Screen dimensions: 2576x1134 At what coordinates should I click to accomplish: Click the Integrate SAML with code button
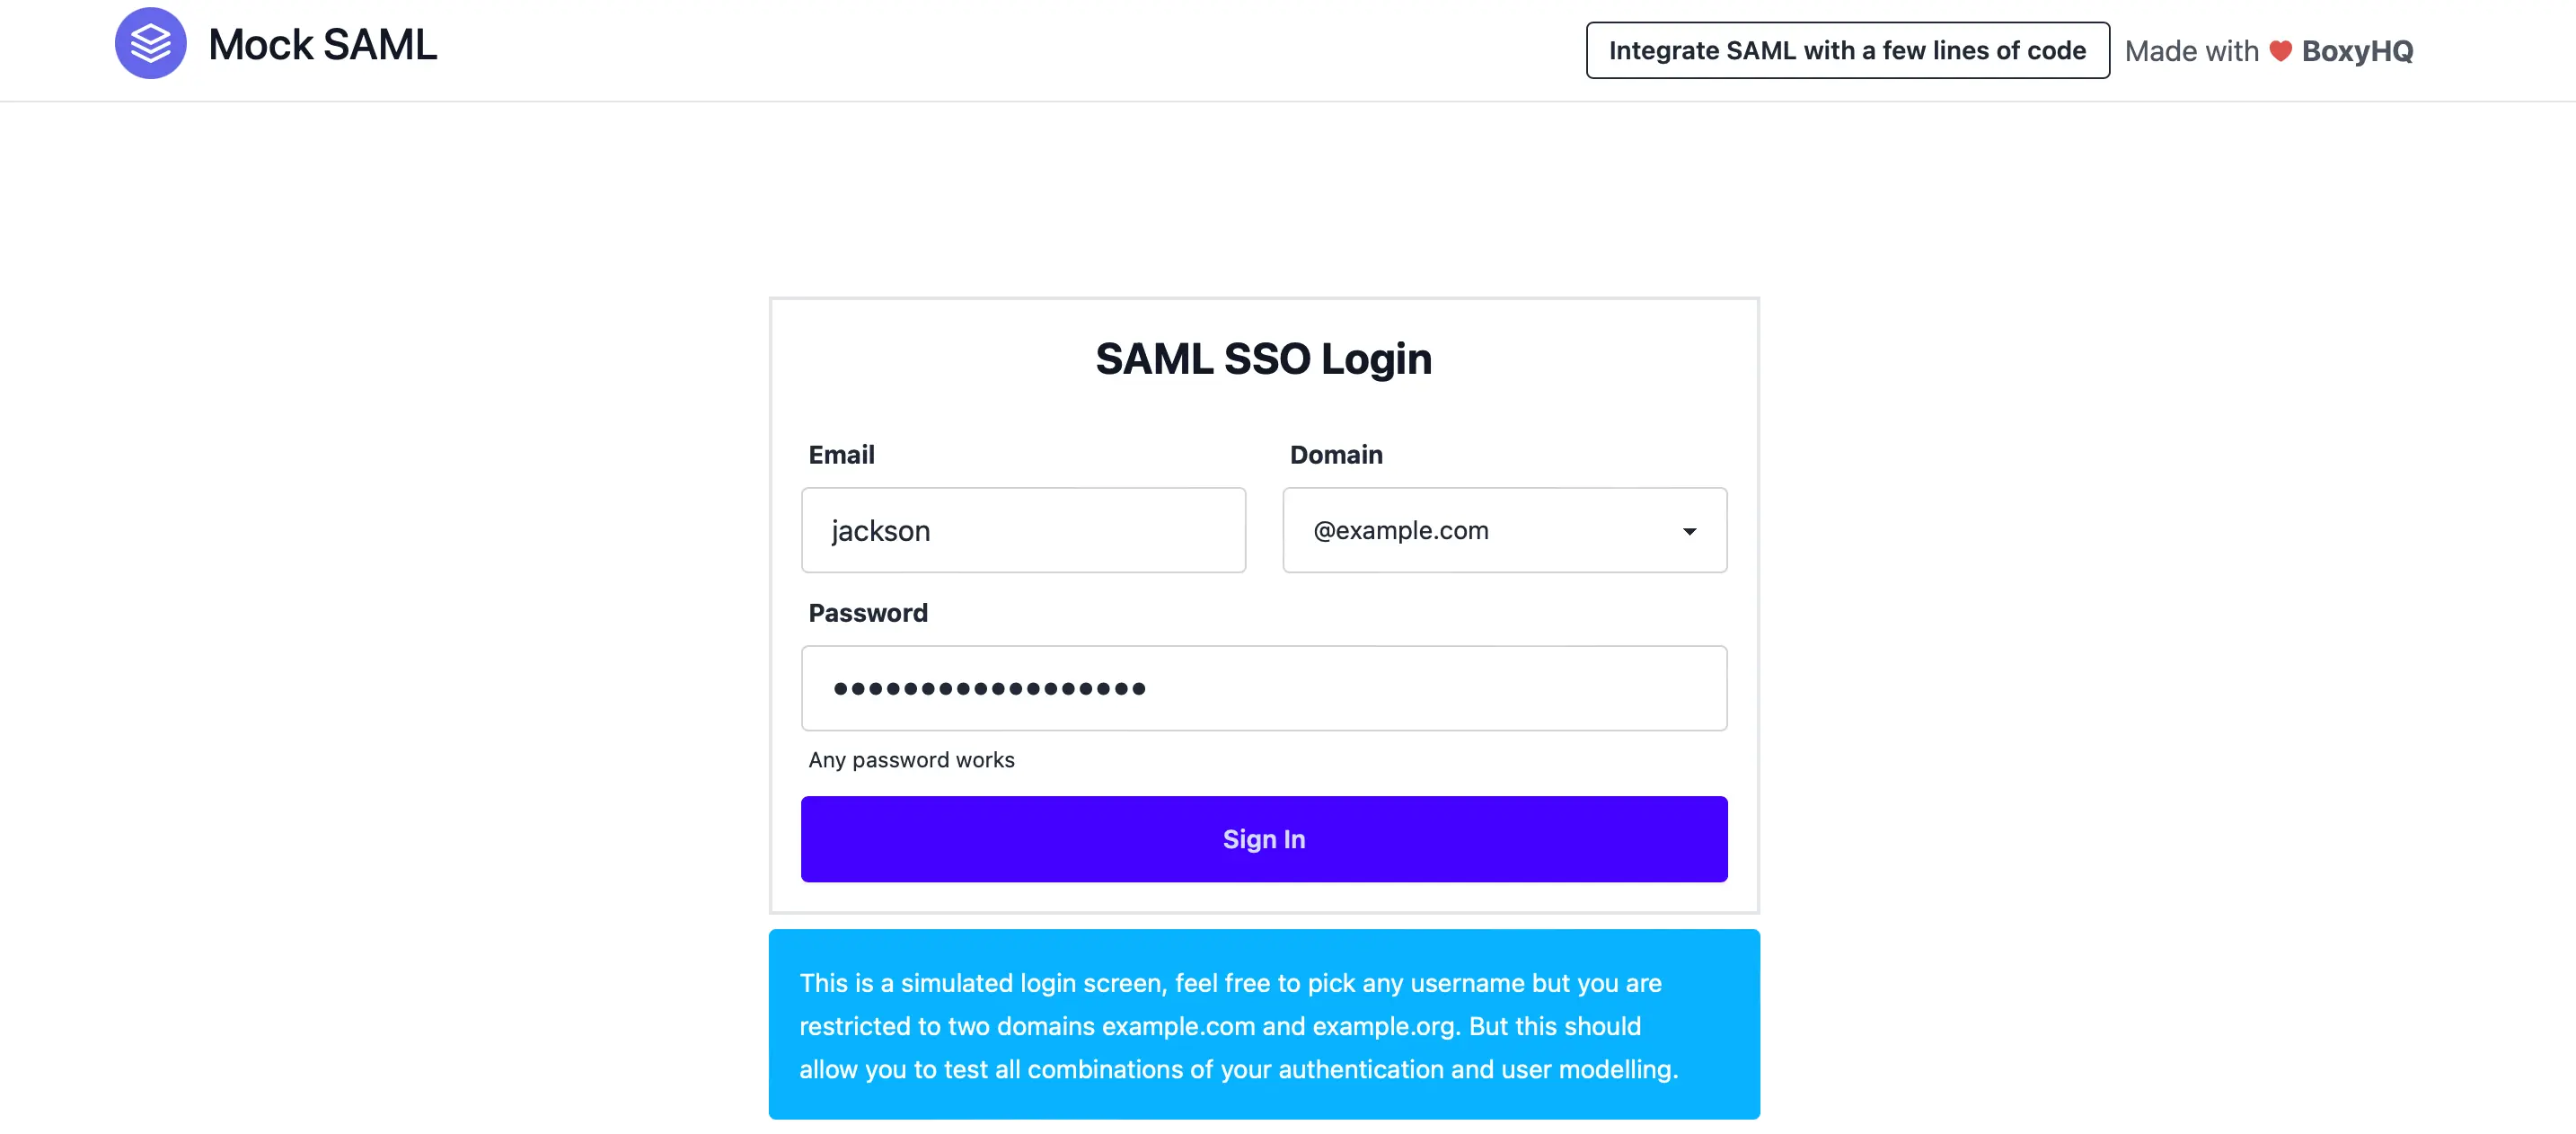[x=1846, y=49]
